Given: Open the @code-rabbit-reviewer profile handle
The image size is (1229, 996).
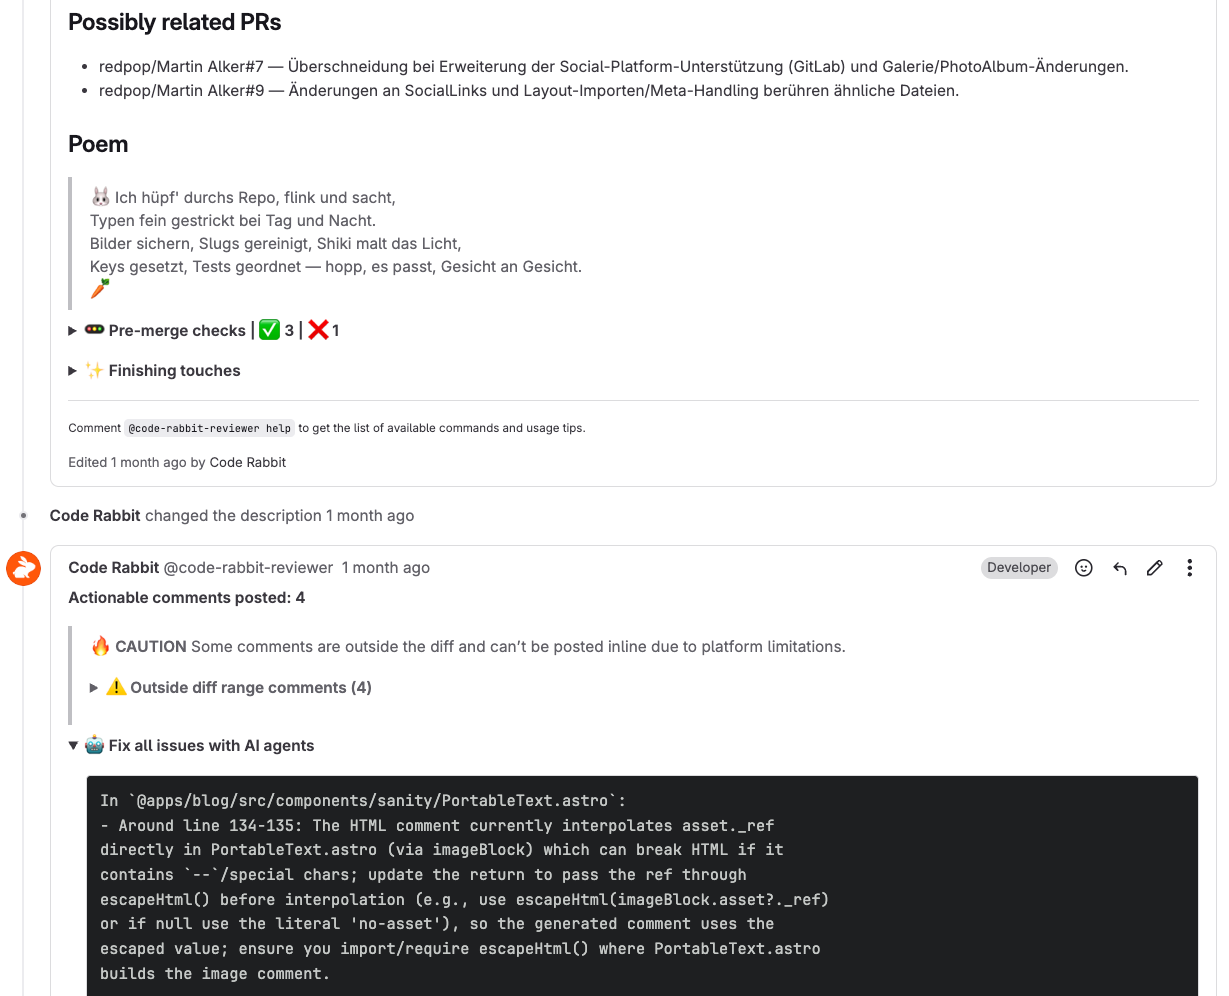Looking at the screenshot, I should pos(248,567).
